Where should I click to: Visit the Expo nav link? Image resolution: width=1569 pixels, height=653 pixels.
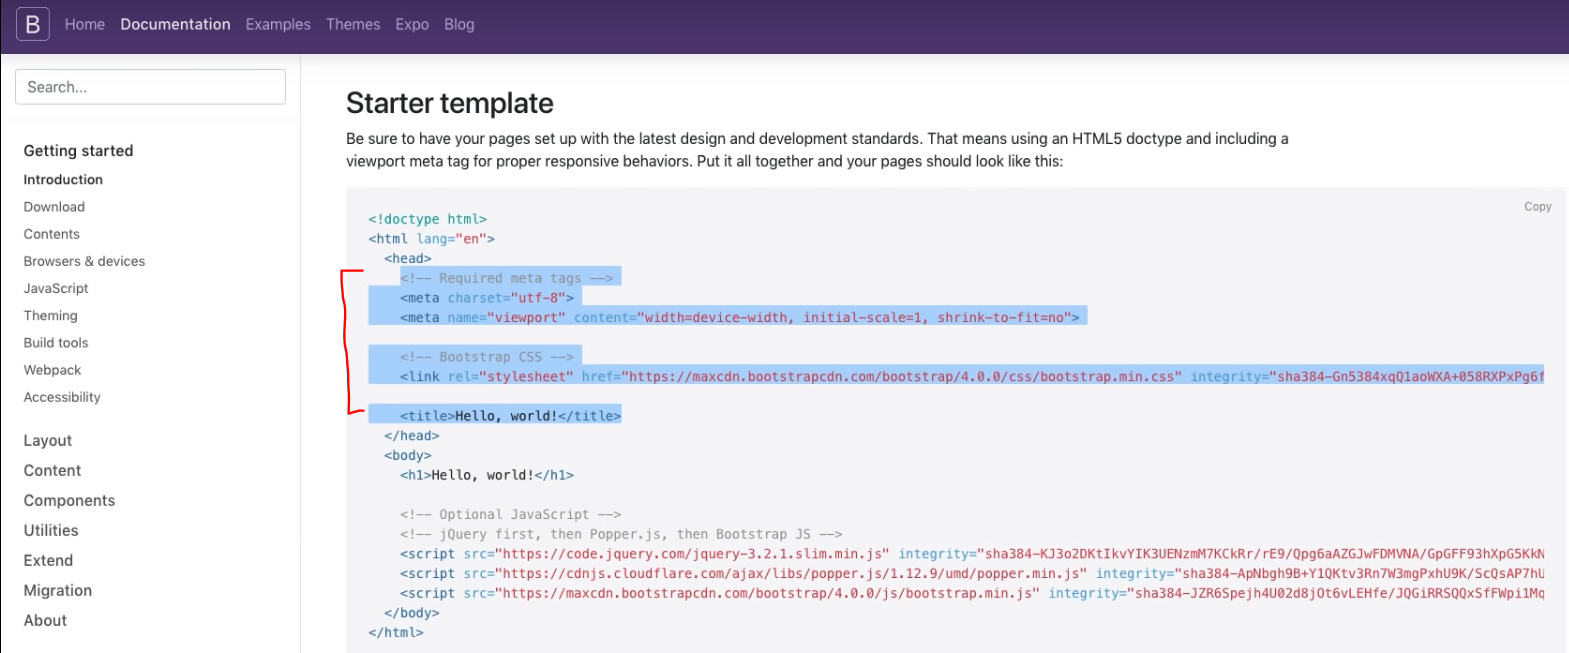(x=412, y=24)
